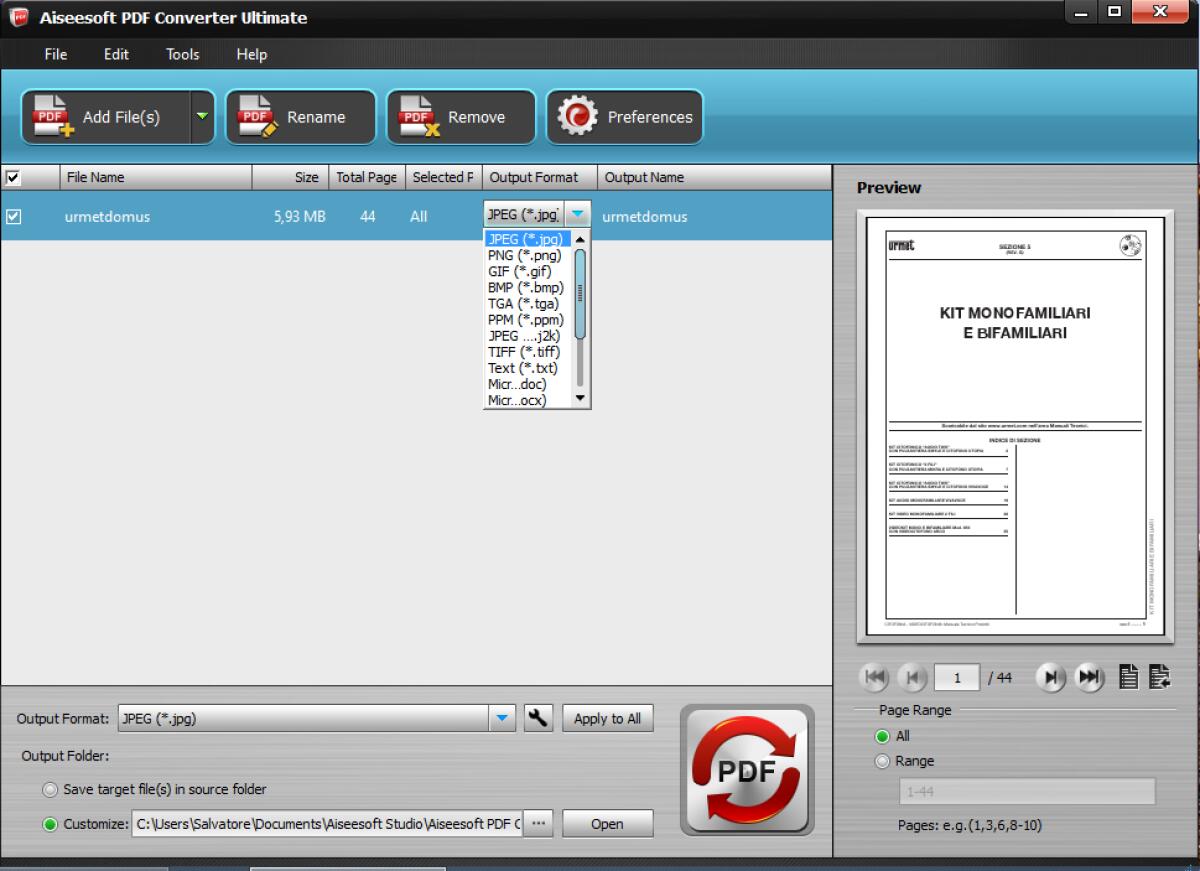Start conversion with the large PDF button
This screenshot has width=1200, height=871.
[x=745, y=768]
